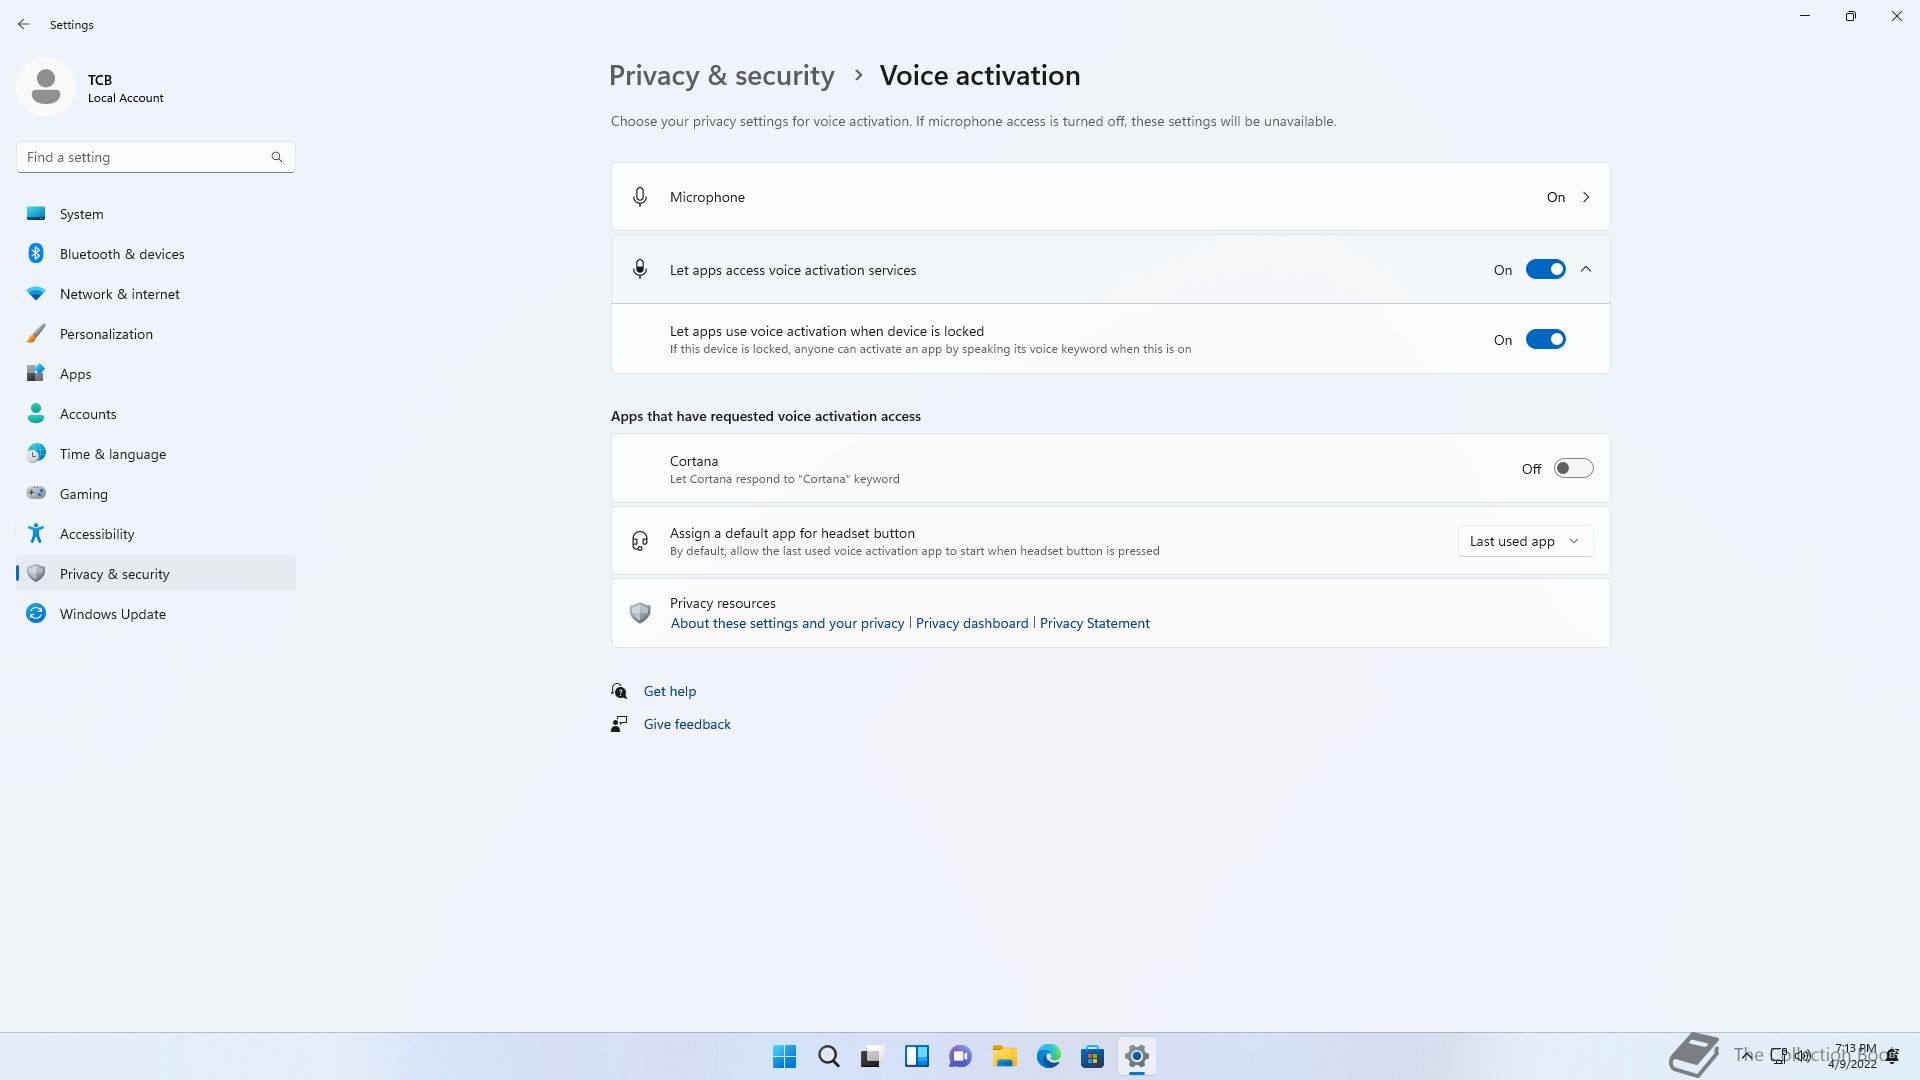The image size is (1920, 1080).
Task: Click the TCB user avatar
Action: pos(46,87)
